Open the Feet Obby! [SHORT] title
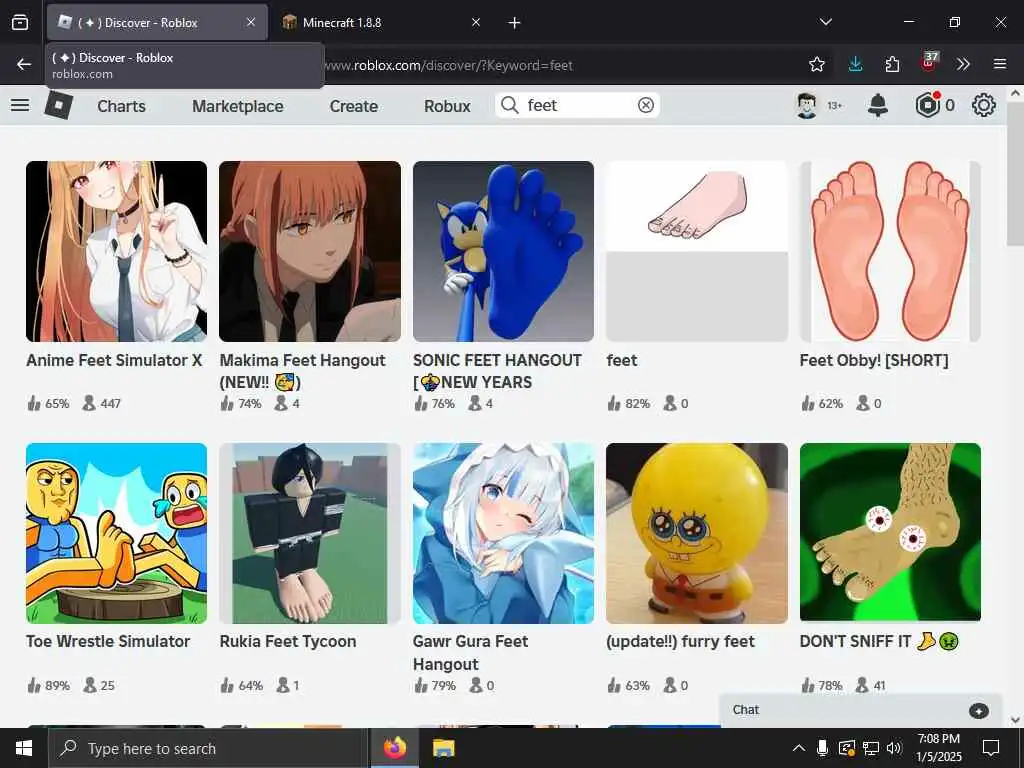Image resolution: width=1024 pixels, height=768 pixels. (x=874, y=360)
